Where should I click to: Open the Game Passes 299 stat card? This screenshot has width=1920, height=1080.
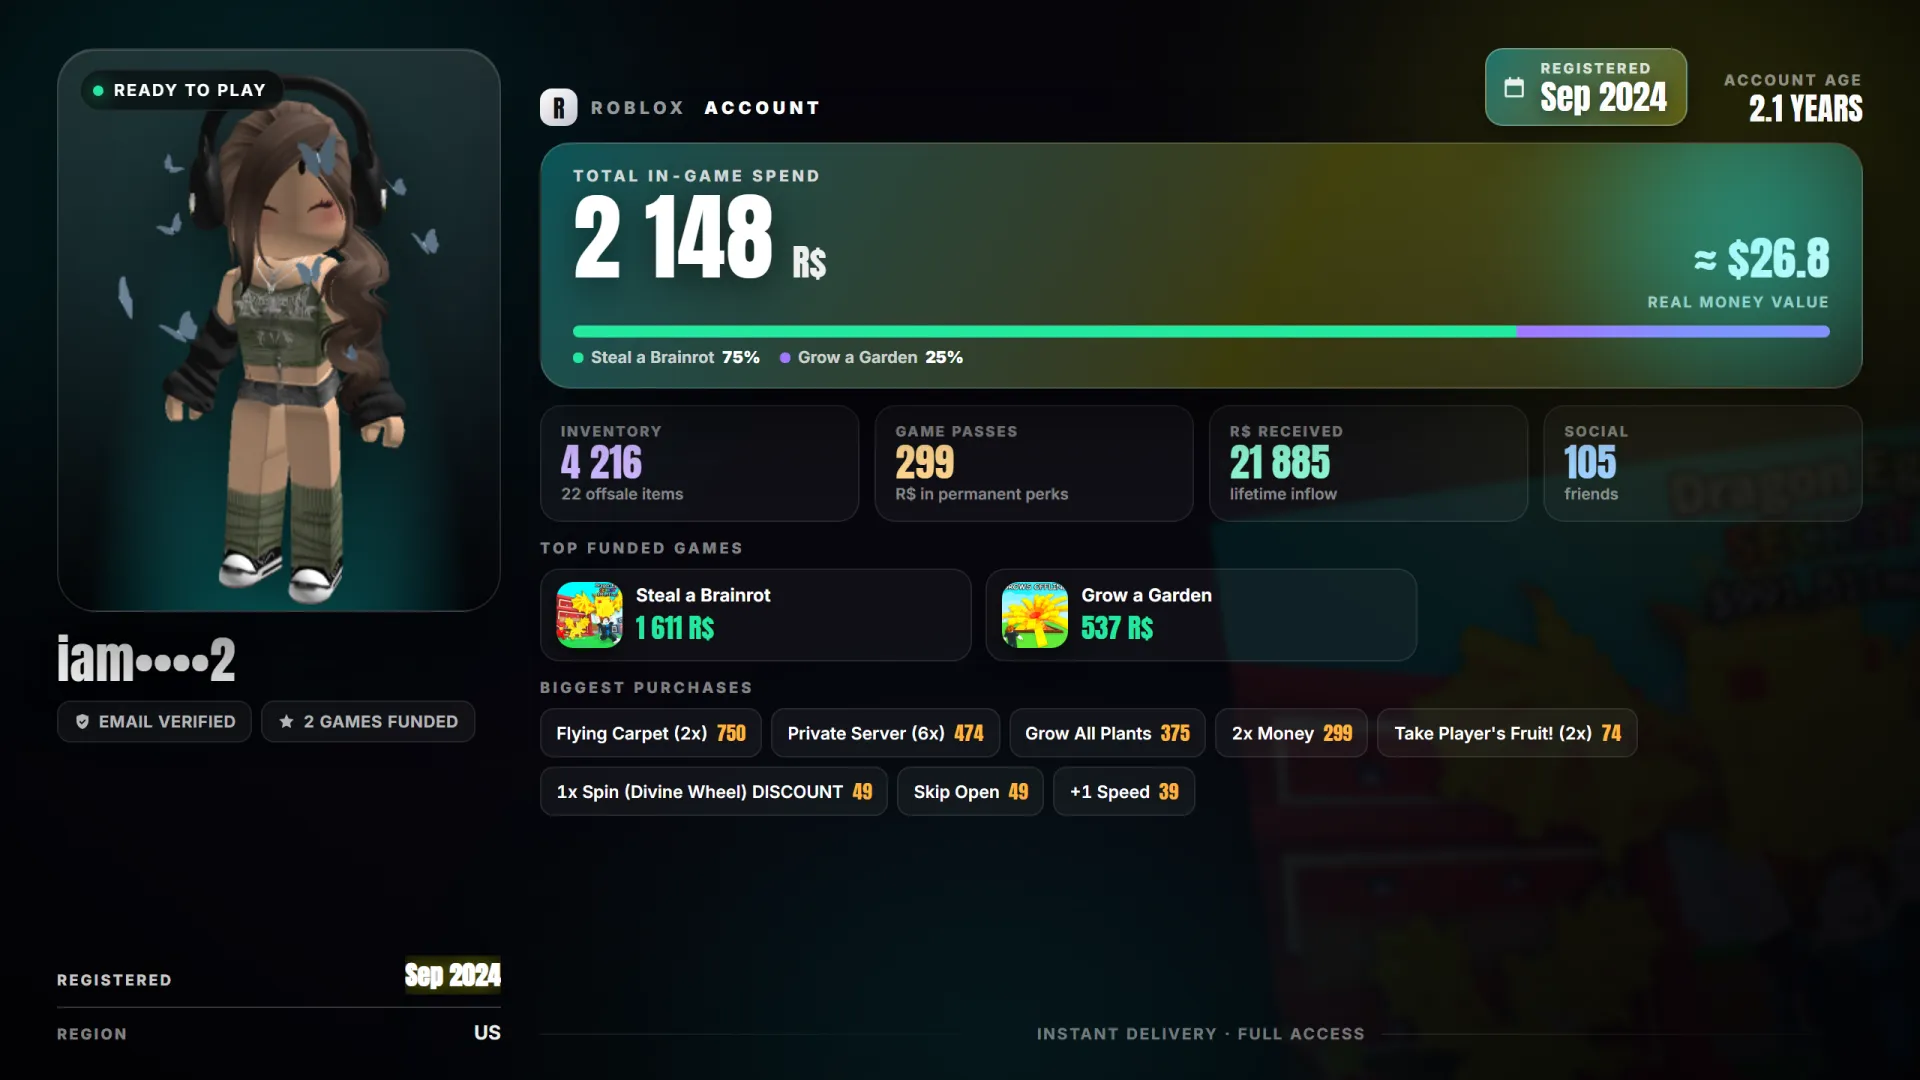(x=1034, y=463)
